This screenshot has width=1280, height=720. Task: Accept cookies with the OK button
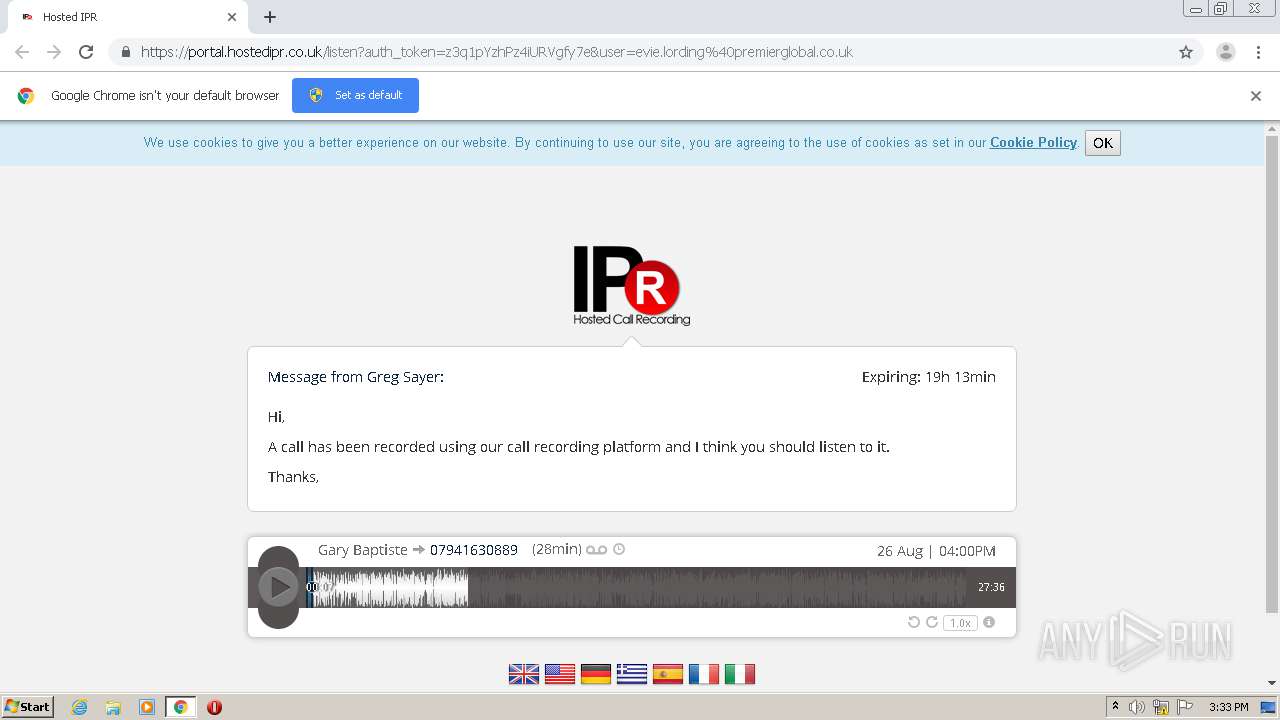pyautogui.click(x=1103, y=143)
